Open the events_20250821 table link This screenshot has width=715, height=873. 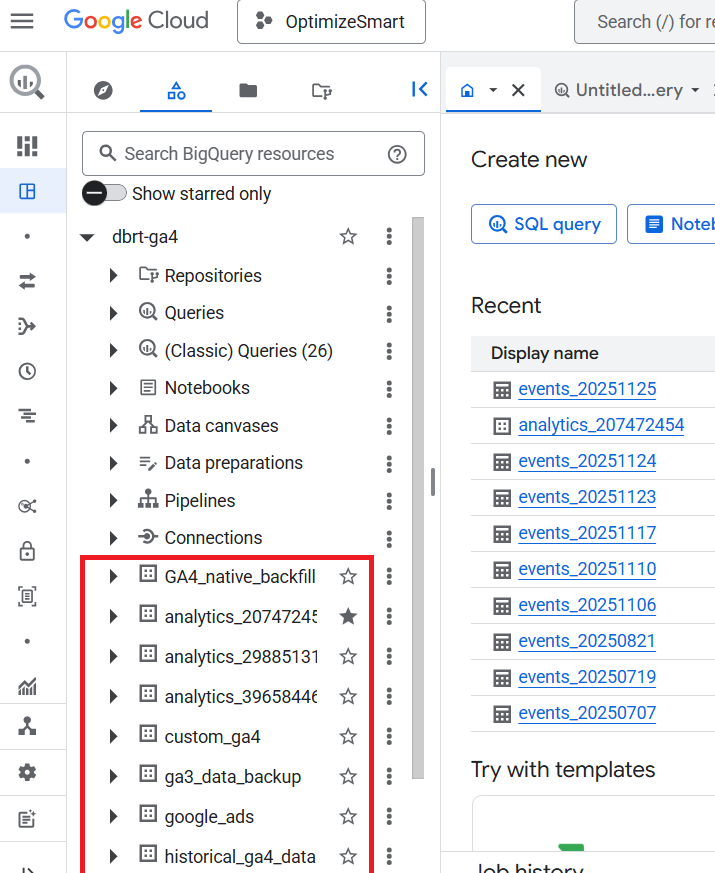pyautogui.click(x=586, y=641)
